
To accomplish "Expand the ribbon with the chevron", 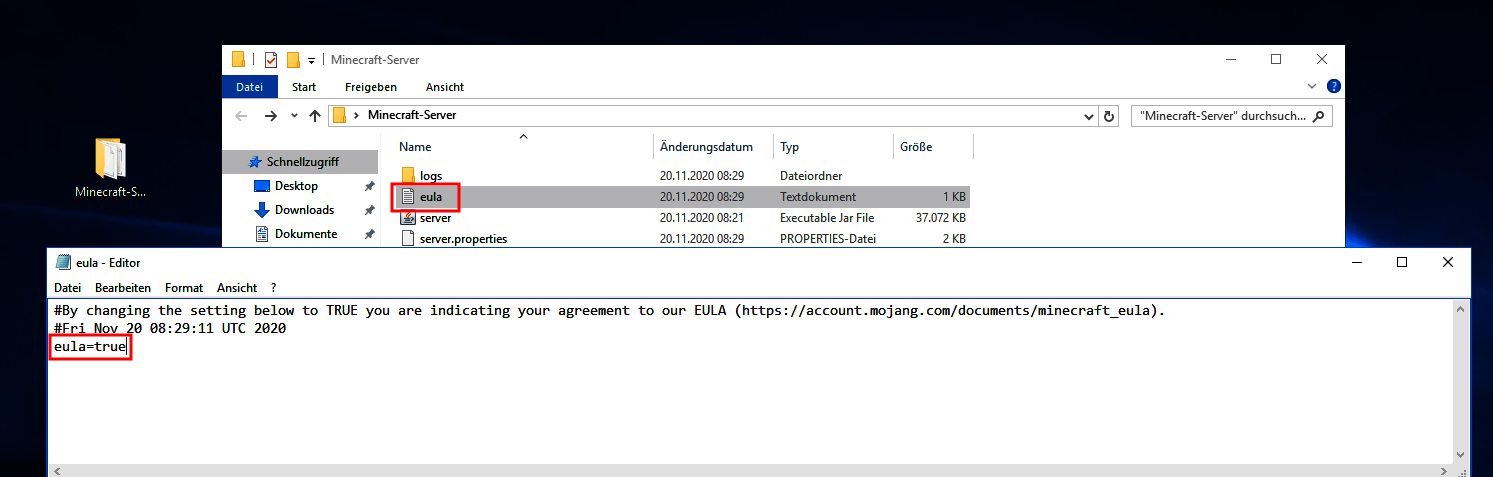I will click(x=1313, y=87).
